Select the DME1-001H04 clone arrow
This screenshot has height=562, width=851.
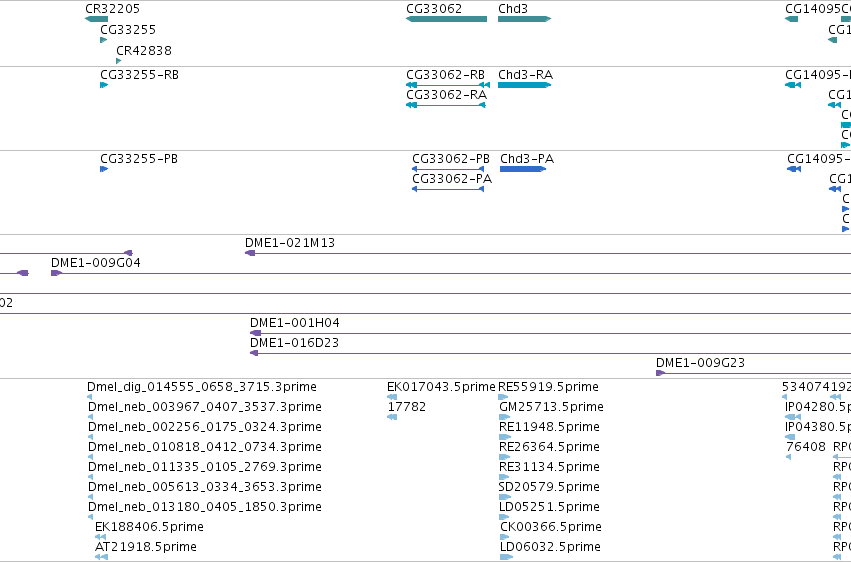coord(255,333)
